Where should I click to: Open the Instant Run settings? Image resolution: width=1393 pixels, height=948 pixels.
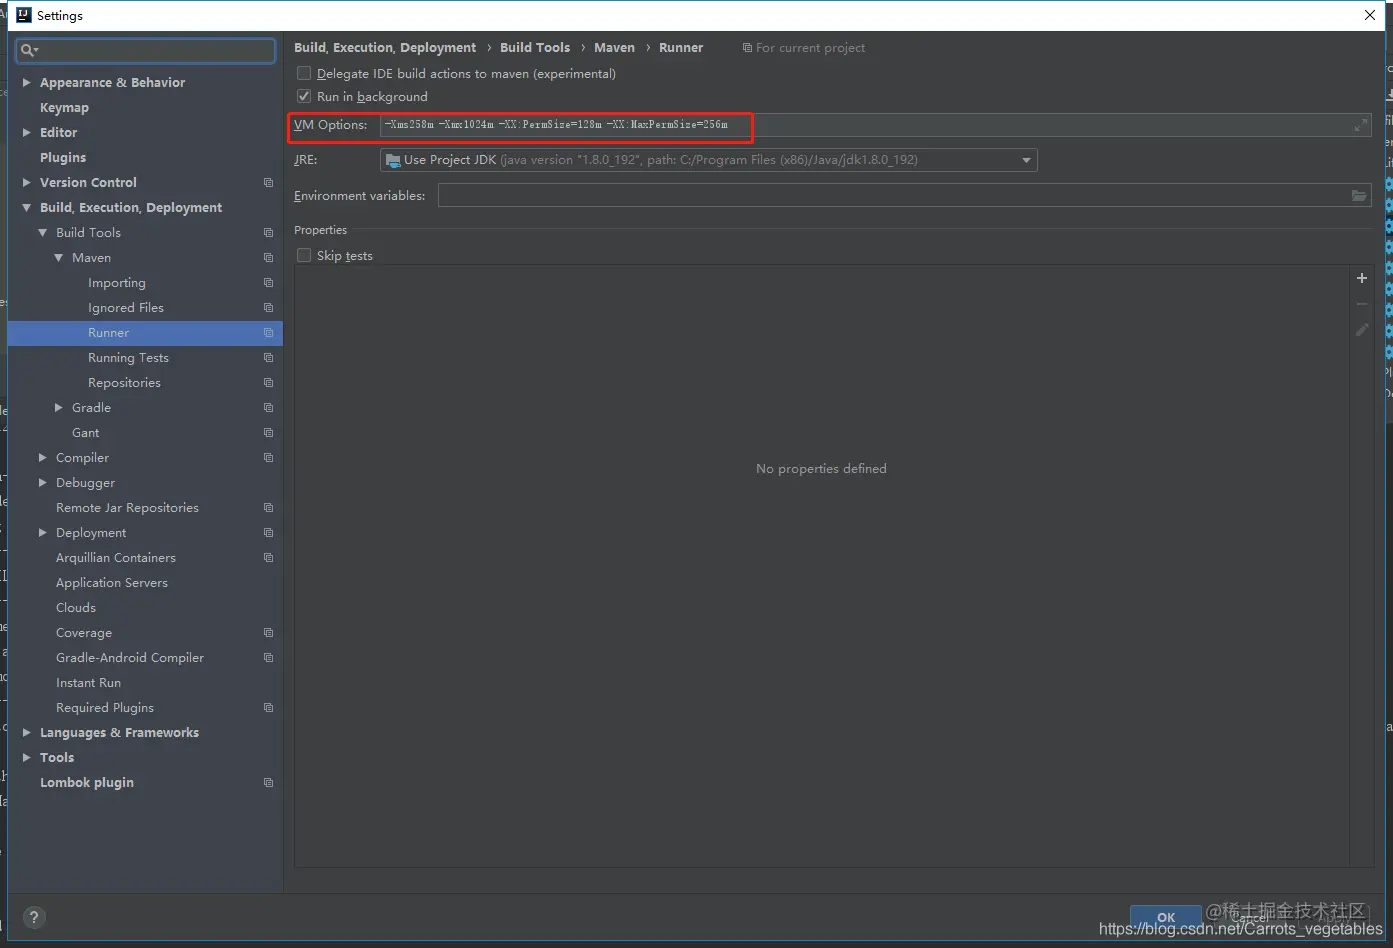88,683
